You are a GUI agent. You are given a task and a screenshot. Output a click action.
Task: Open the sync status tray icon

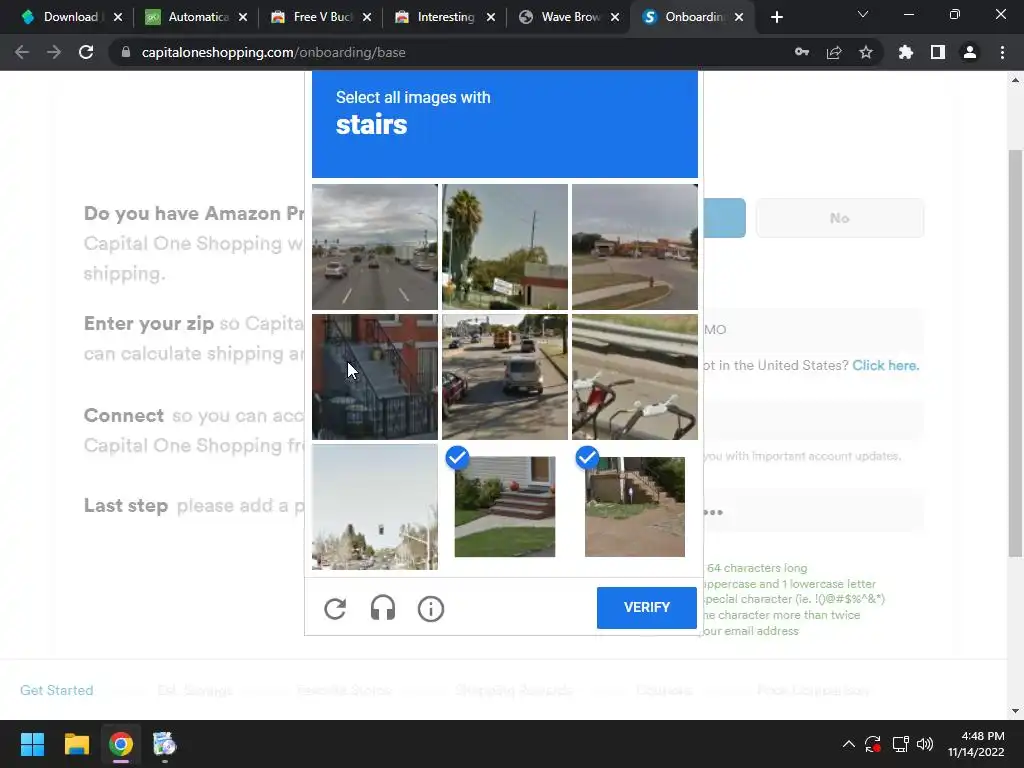[873, 744]
